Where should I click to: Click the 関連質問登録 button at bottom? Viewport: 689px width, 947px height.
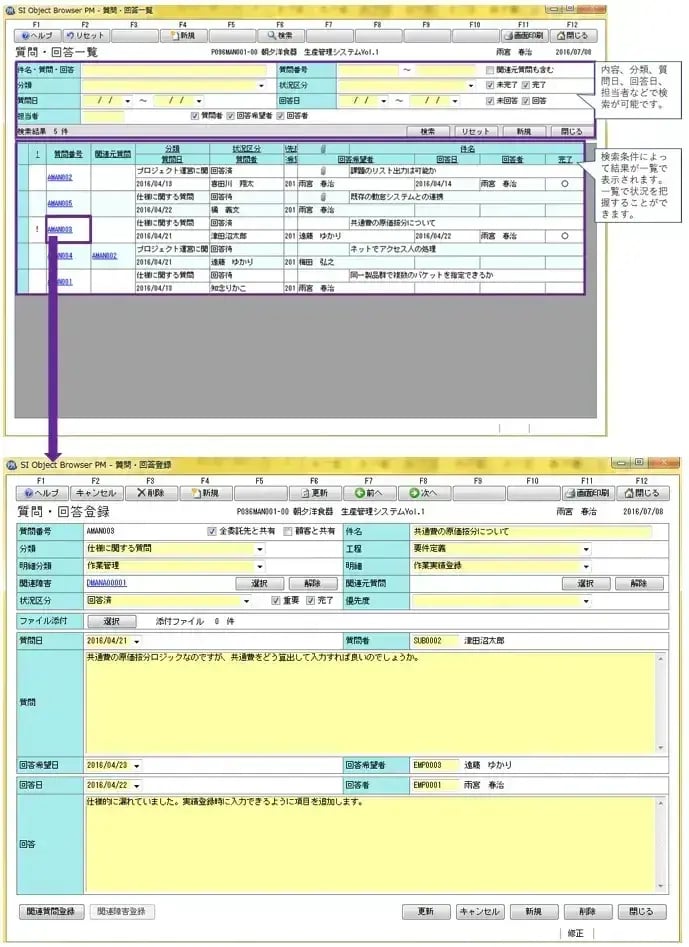pos(52,912)
